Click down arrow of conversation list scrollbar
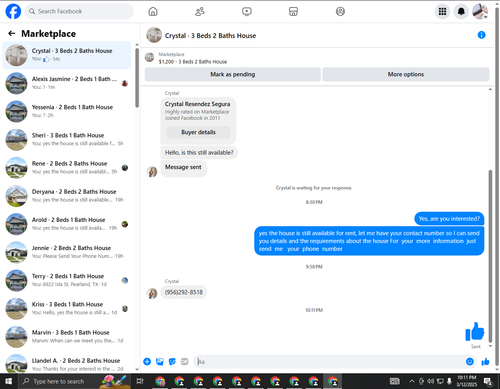The width and height of the screenshot is (500, 389). pyautogui.click(x=137, y=369)
